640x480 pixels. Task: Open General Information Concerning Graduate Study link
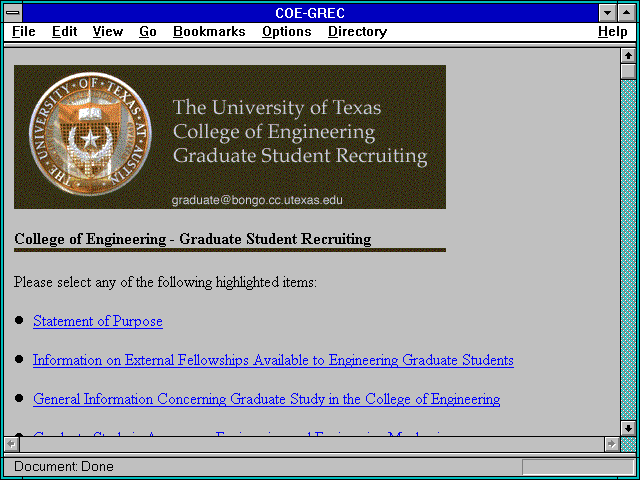pyautogui.click(x=267, y=399)
